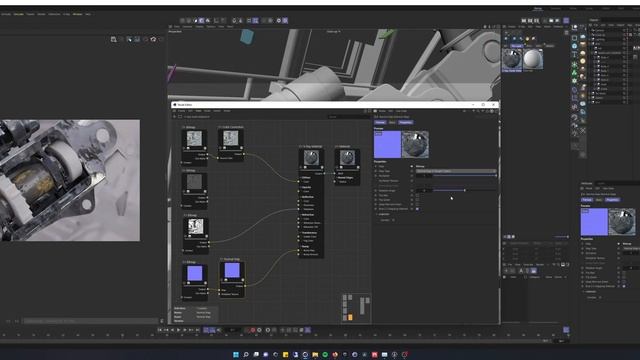Click the rendered image in picture viewer

pyautogui.click(x=70, y=180)
